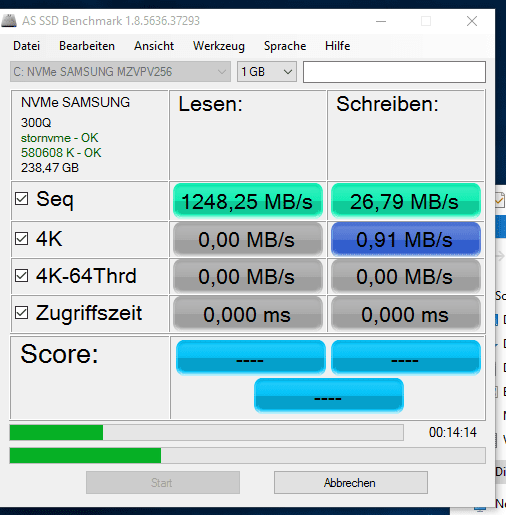Click the lower current-test progress bar

[247, 455]
